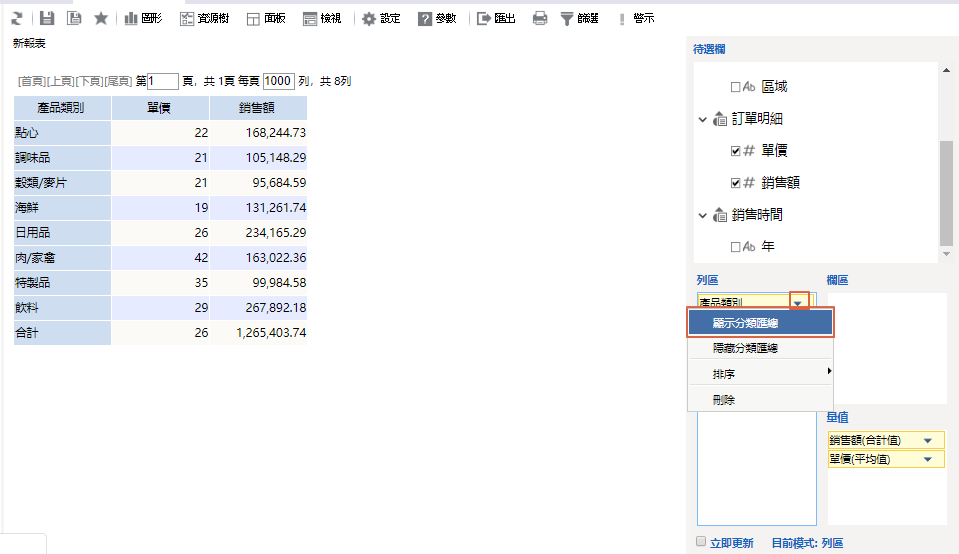The width and height of the screenshot is (959, 554).
Task: Click the refresh icon in toolbar
Action: click(17, 18)
